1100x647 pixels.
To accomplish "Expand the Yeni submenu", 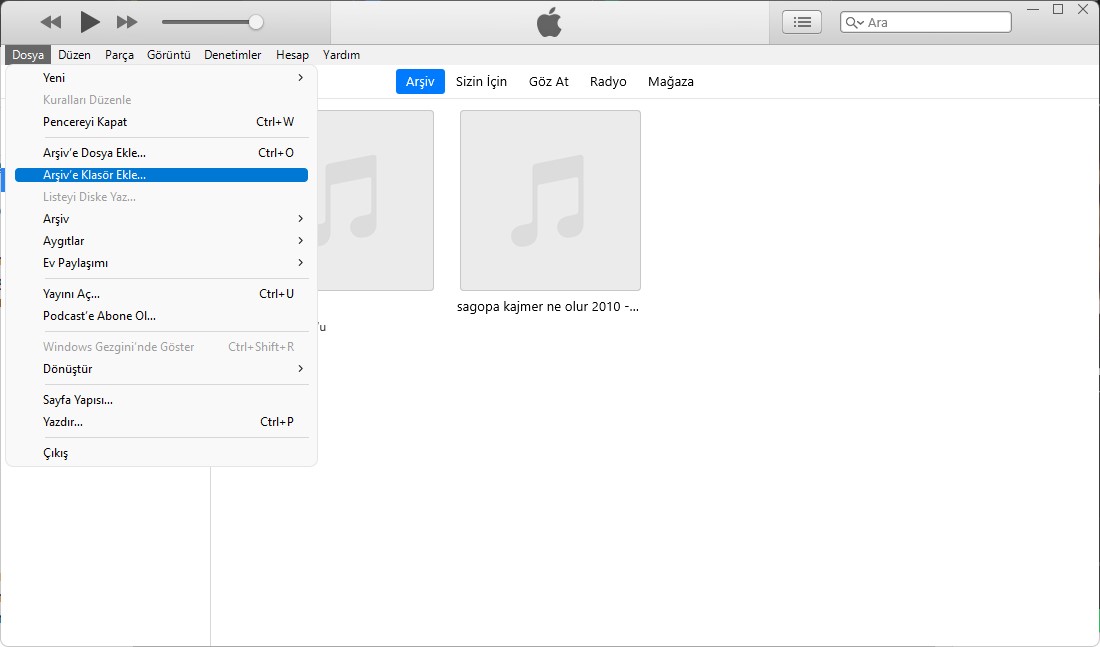I will click(160, 77).
